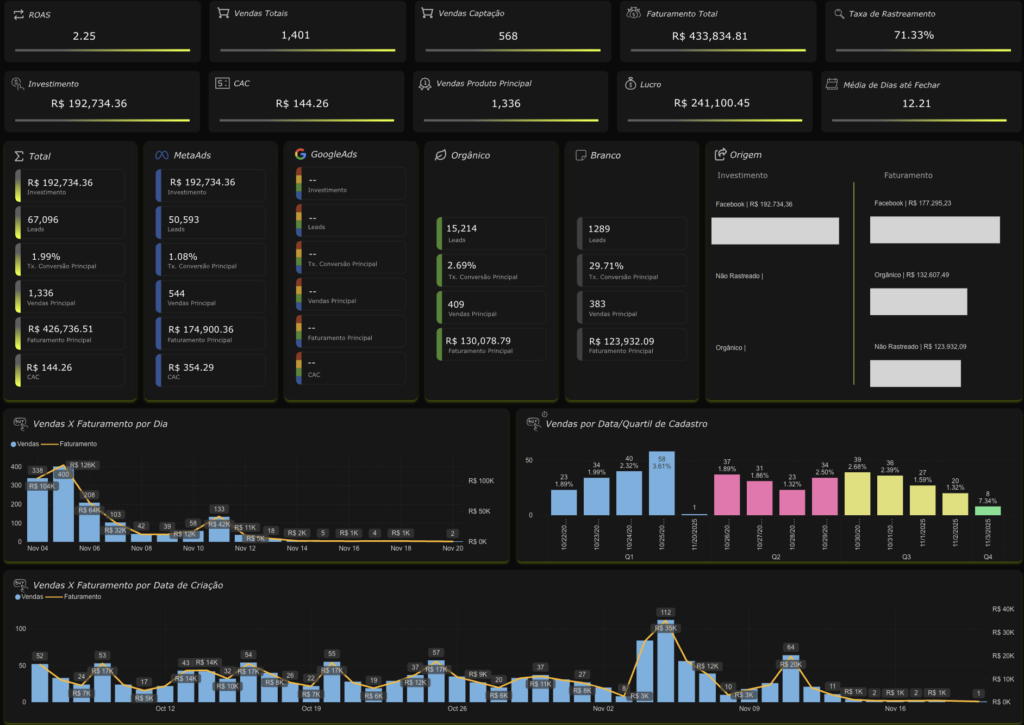This screenshot has width=1024, height=725.
Task: Click the cart icon beside Vendas Totais
Action: click(223, 14)
